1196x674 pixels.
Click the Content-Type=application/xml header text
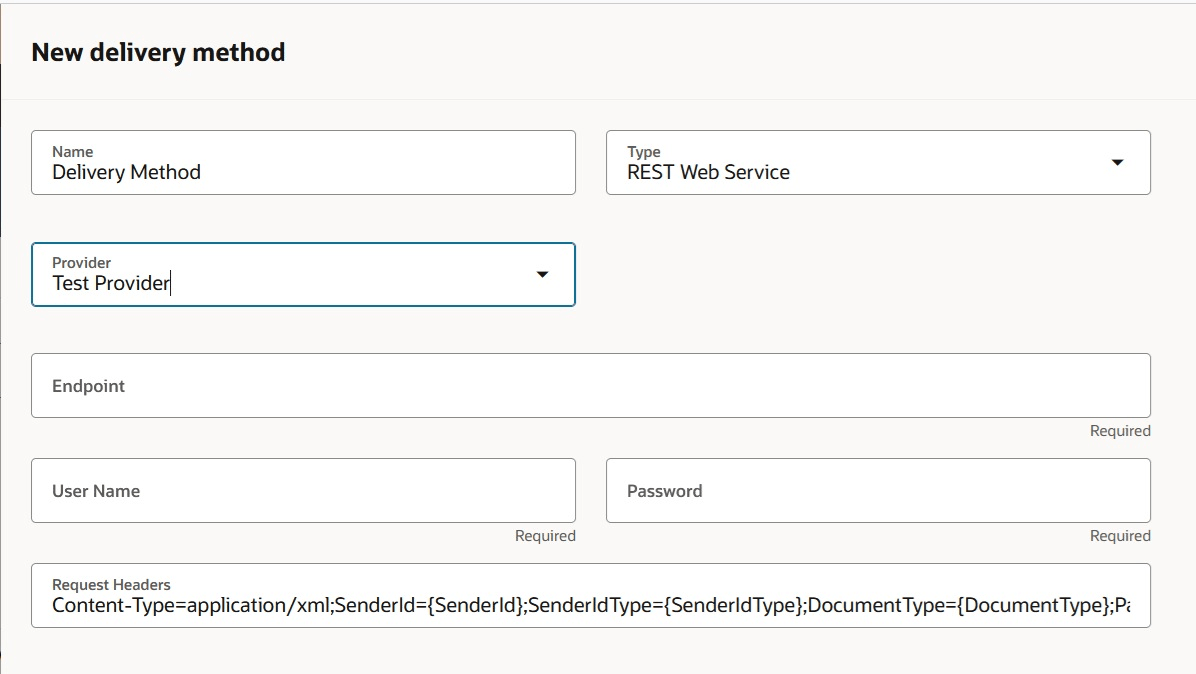pos(190,606)
